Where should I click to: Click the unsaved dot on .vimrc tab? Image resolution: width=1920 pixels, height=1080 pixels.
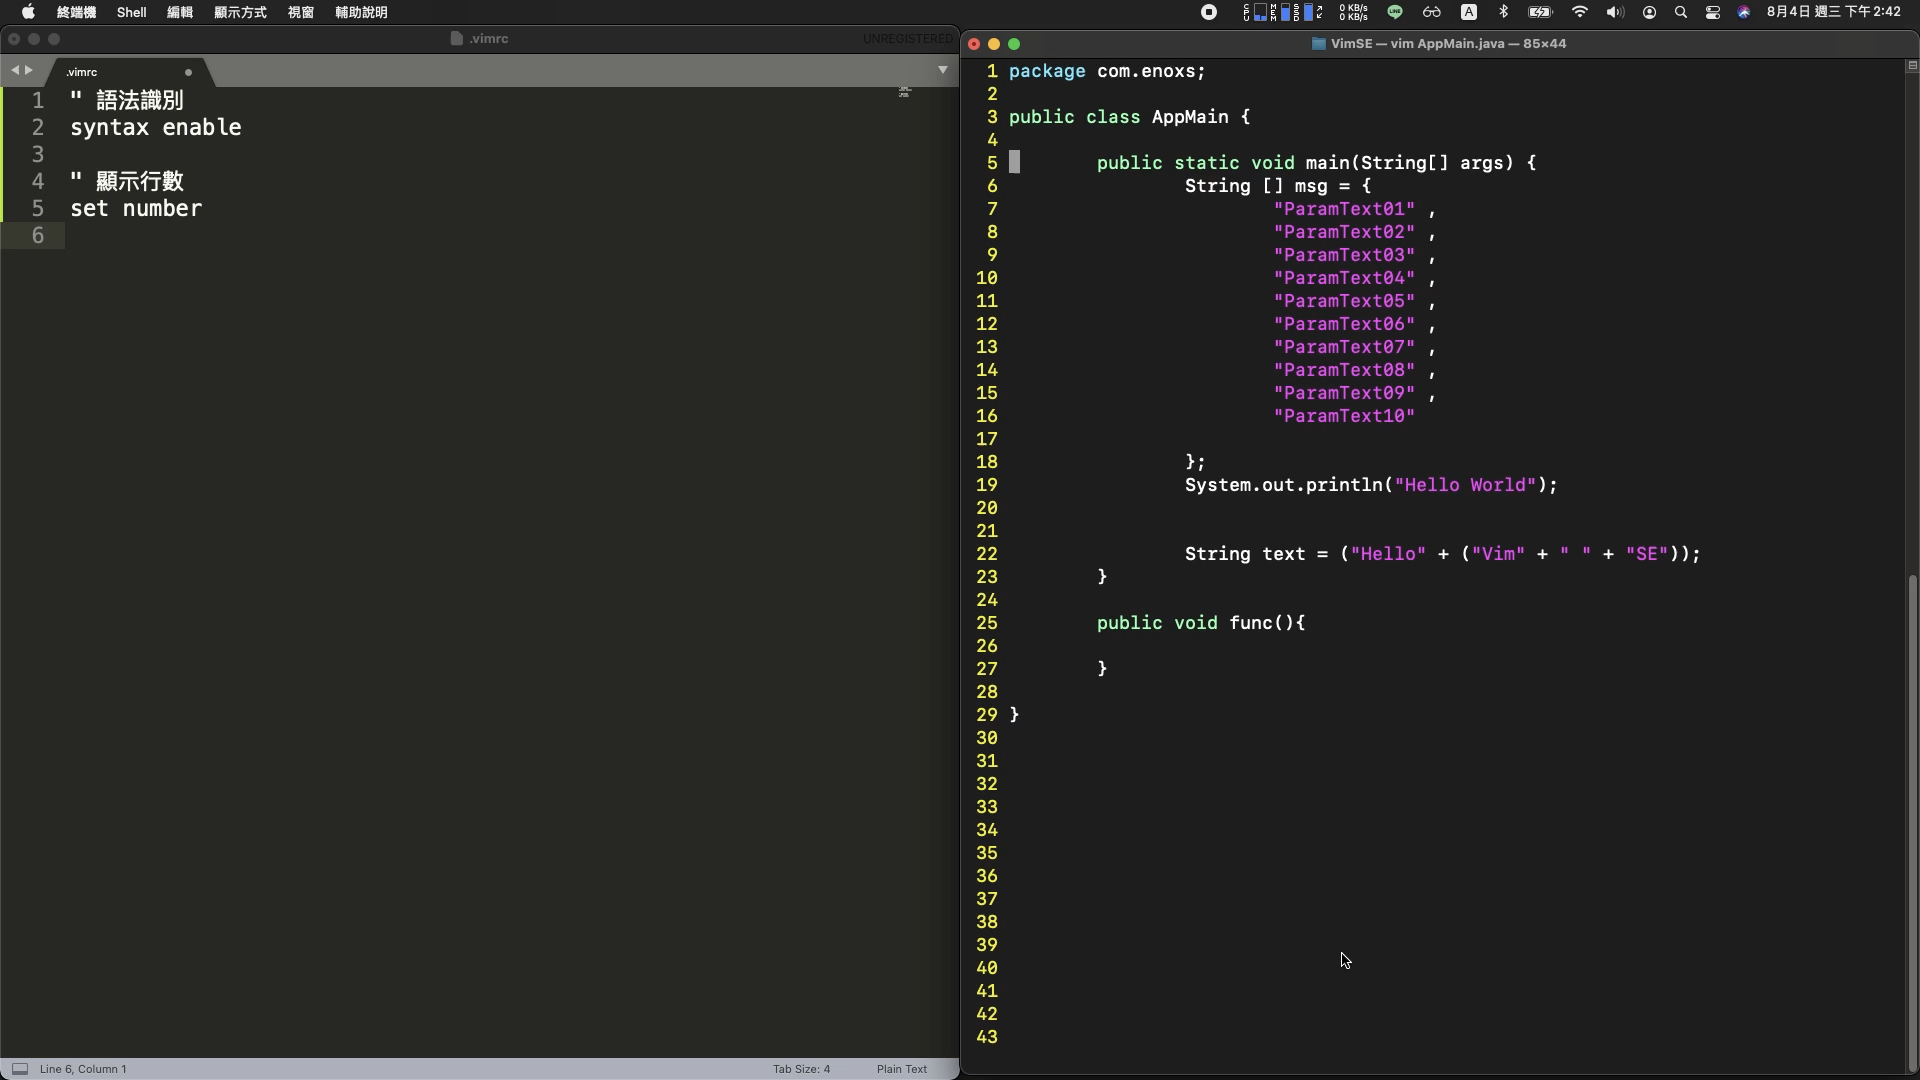[188, 72]
